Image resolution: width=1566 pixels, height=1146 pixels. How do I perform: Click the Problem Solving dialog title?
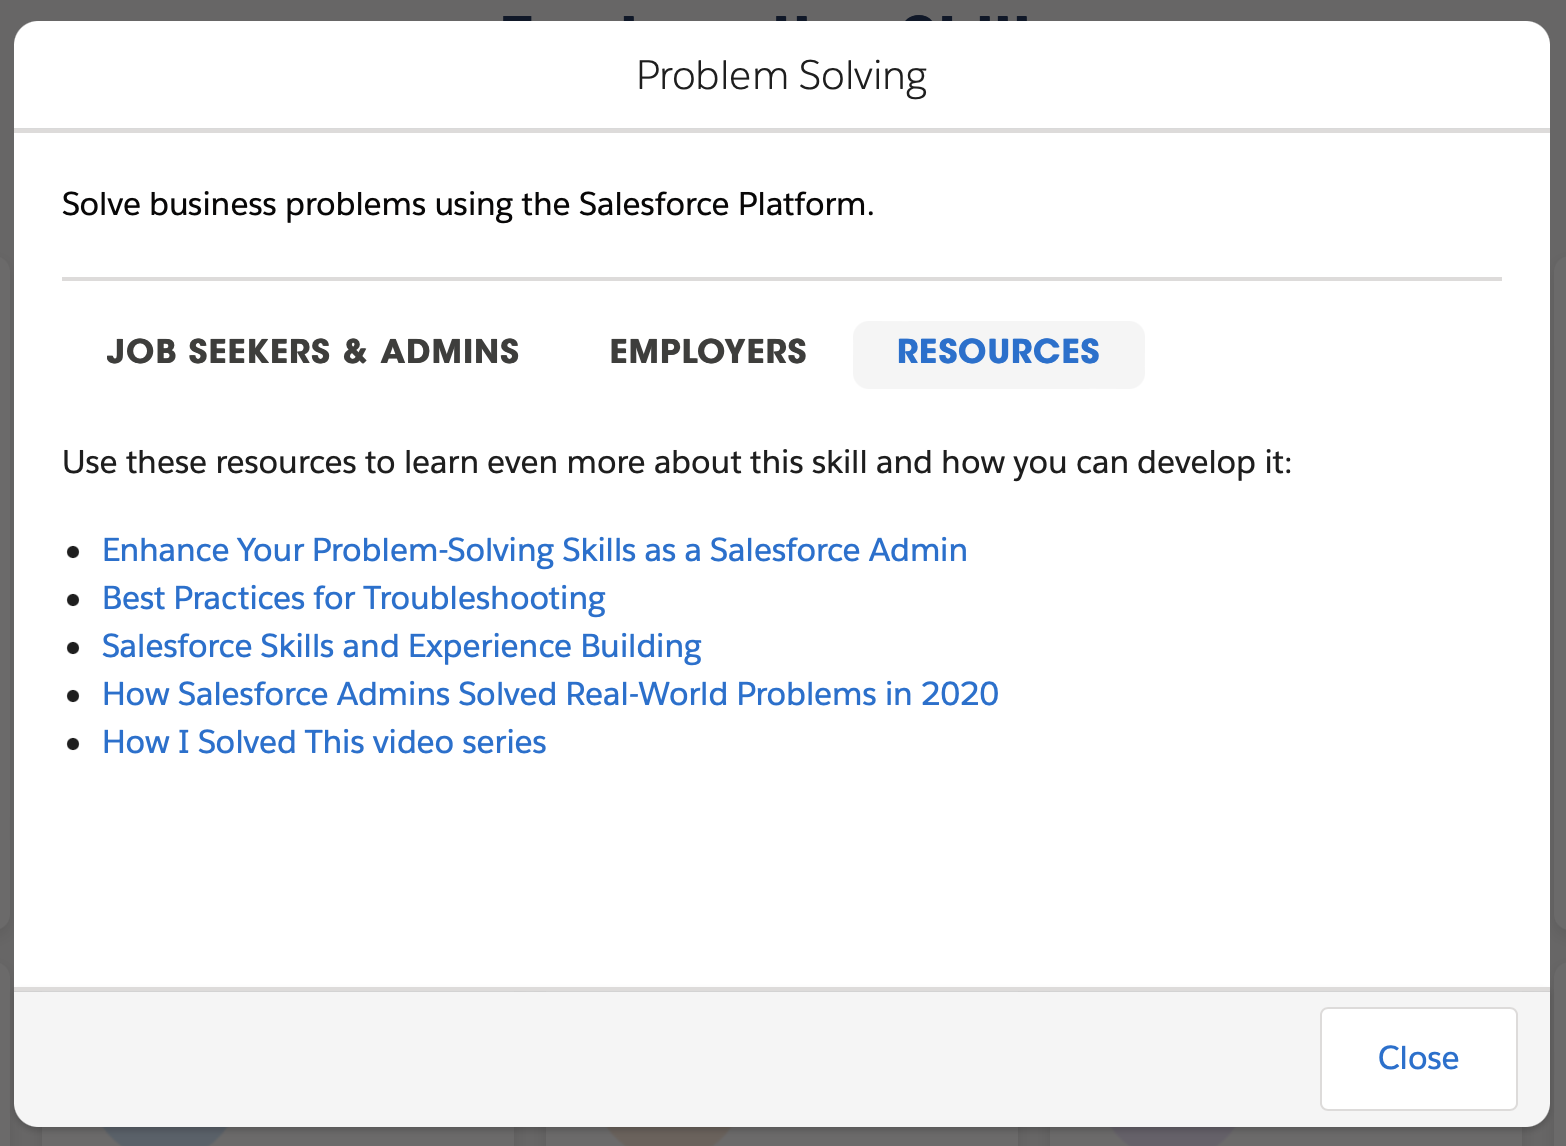pyautogui.click(x=781, y=76)
